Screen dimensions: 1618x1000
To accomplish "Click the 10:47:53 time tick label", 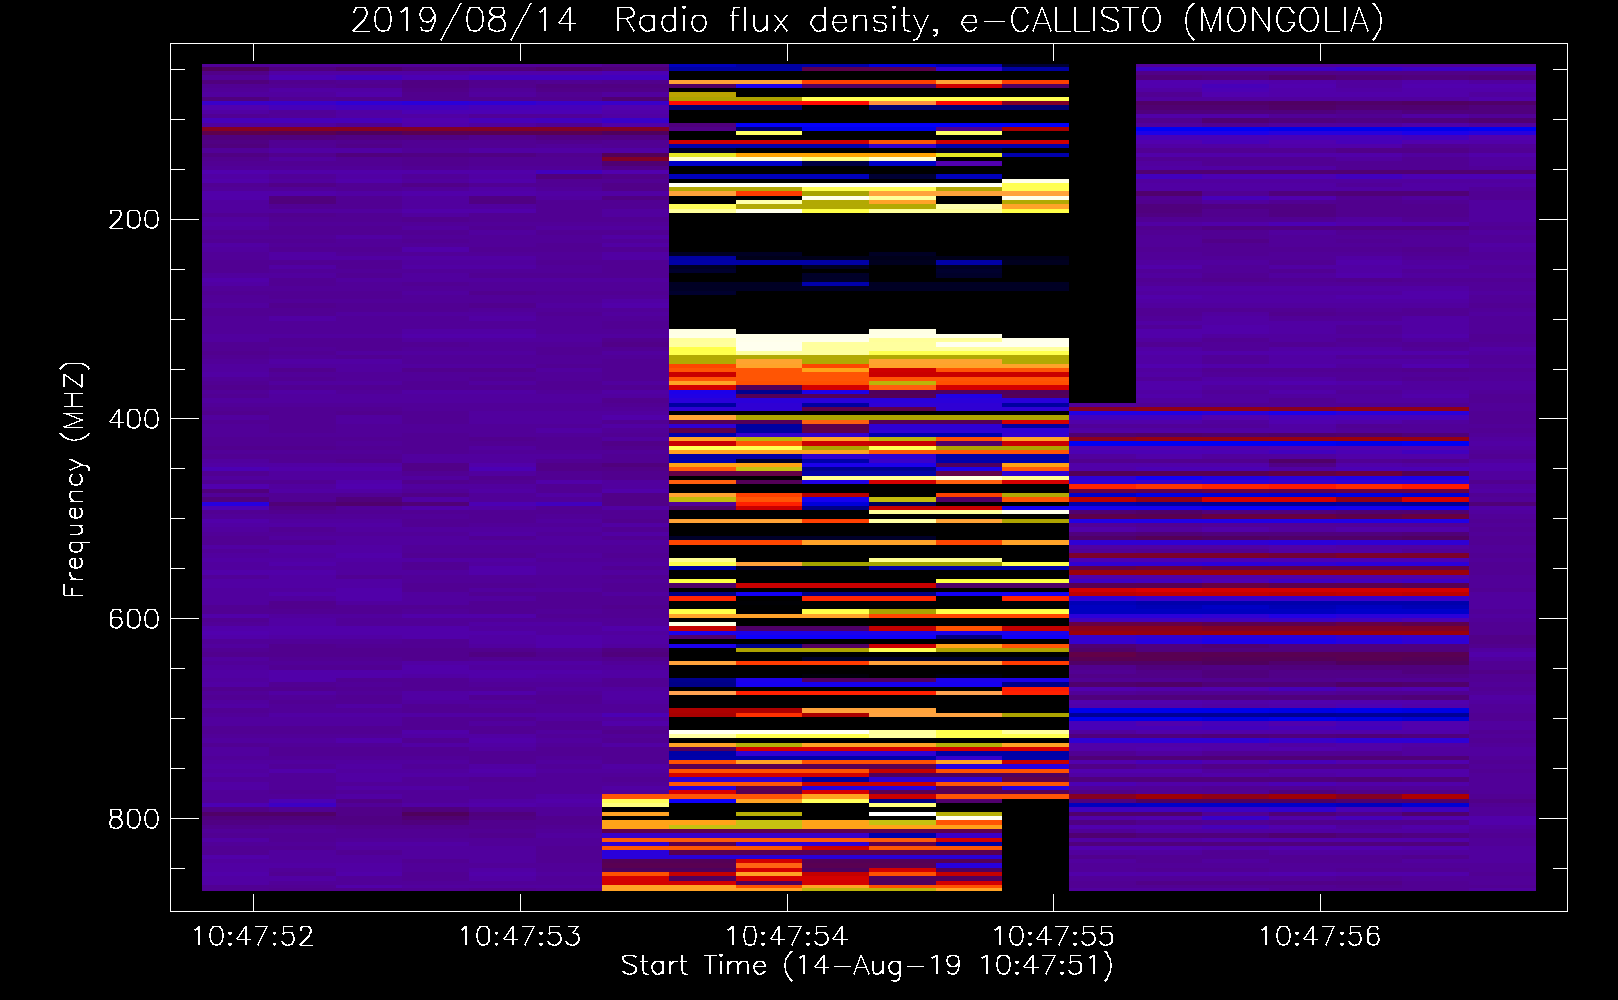I will click(520, 937).
